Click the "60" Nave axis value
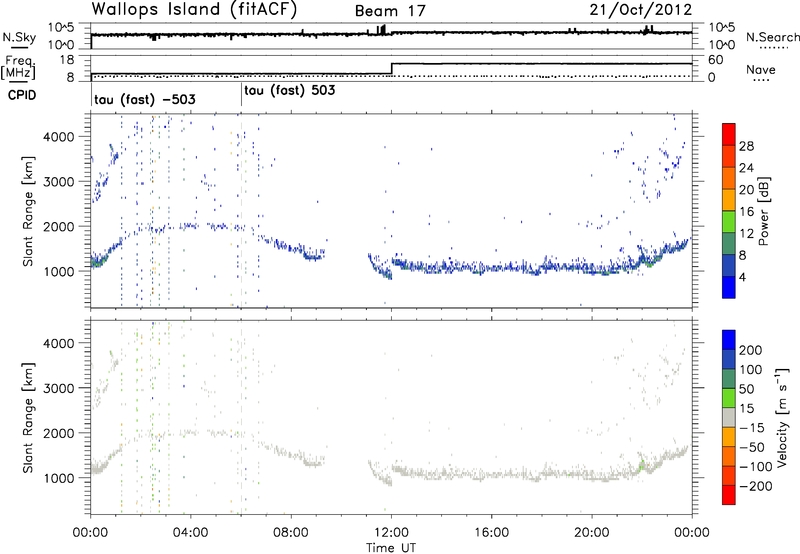This screenshot has height=554, width=800. point(716,60)
